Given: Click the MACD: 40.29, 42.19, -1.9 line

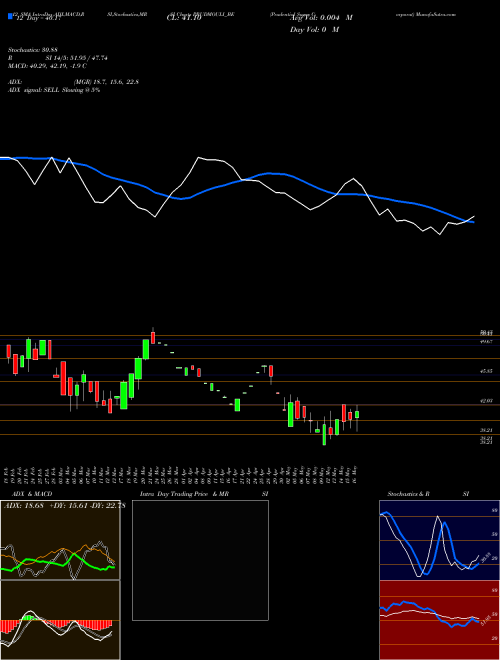Looking at the screenshot, I should pos(47,66).
